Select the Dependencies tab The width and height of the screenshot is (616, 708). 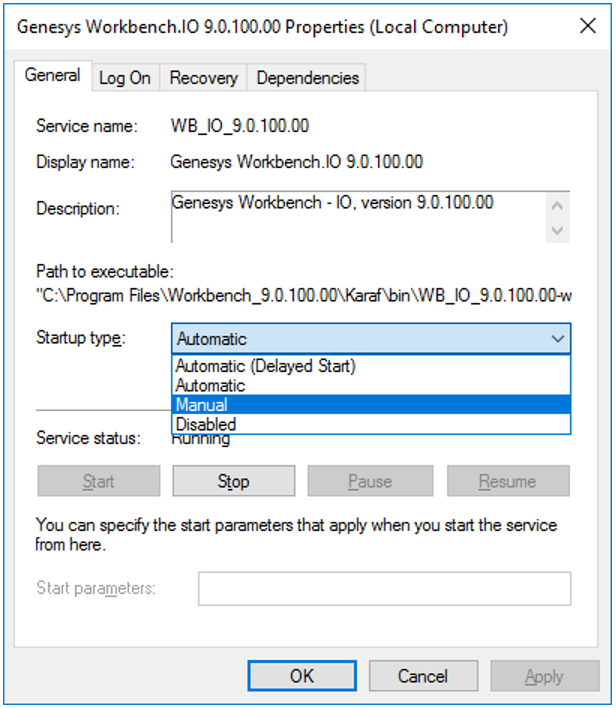[x=307, y=77]
